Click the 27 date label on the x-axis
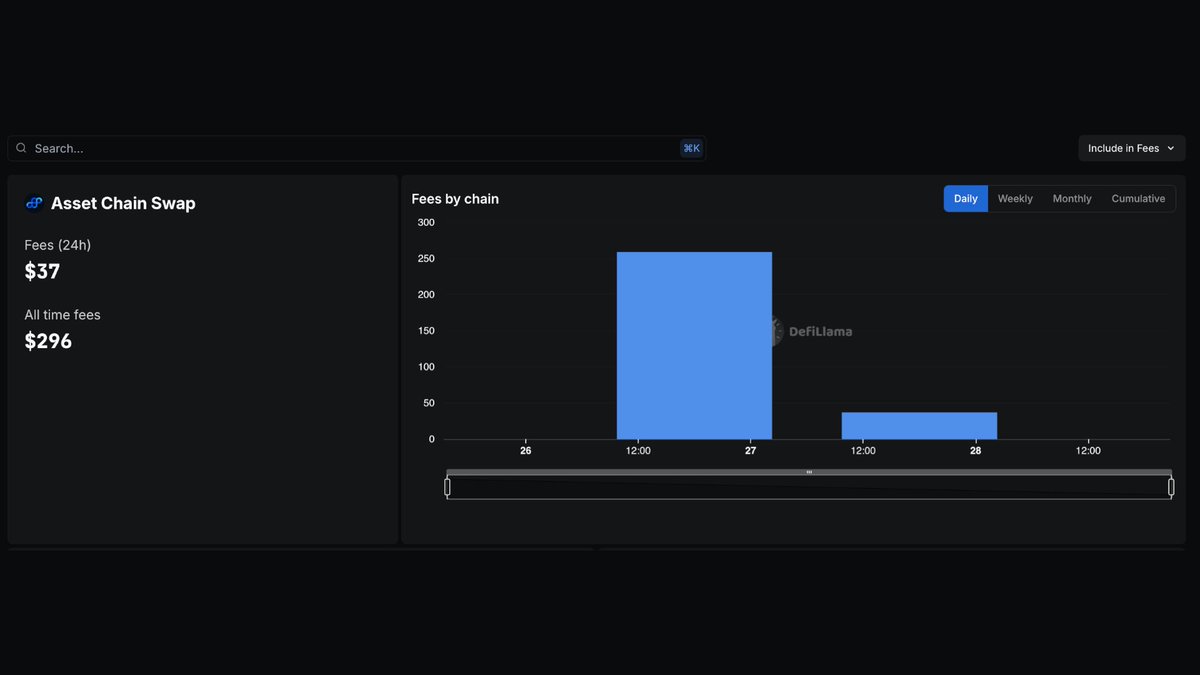The width and height of the screenshot is (1200, 675). (x=751, y=451)
